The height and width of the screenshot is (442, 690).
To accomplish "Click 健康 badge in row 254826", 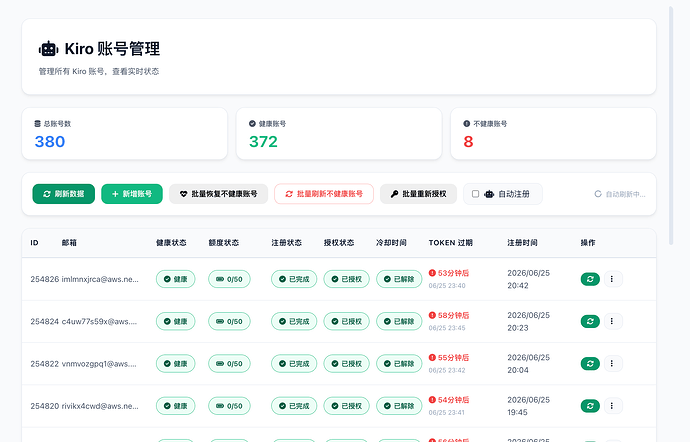I will click(x=176, y=279).
